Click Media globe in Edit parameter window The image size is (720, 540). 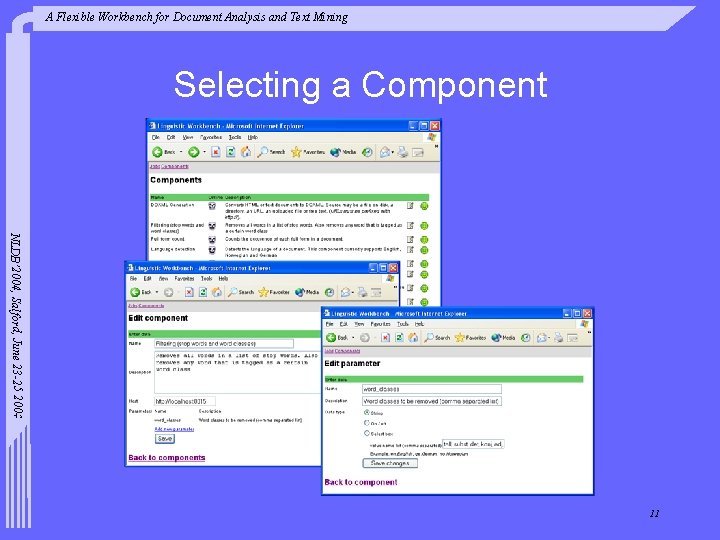click(x=496, y=338)
